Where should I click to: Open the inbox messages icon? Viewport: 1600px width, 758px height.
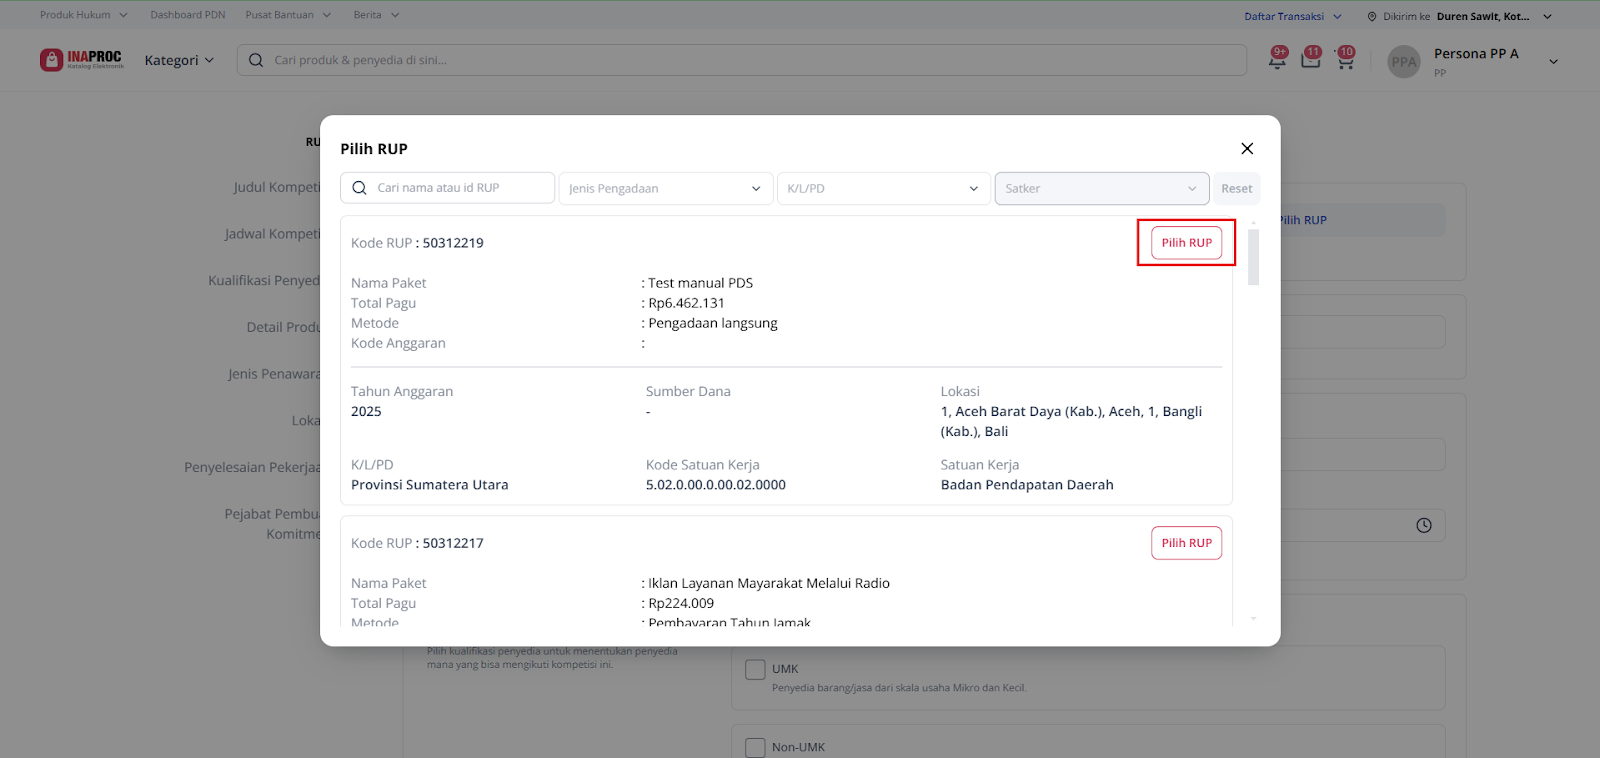(x=1310, y=59)
